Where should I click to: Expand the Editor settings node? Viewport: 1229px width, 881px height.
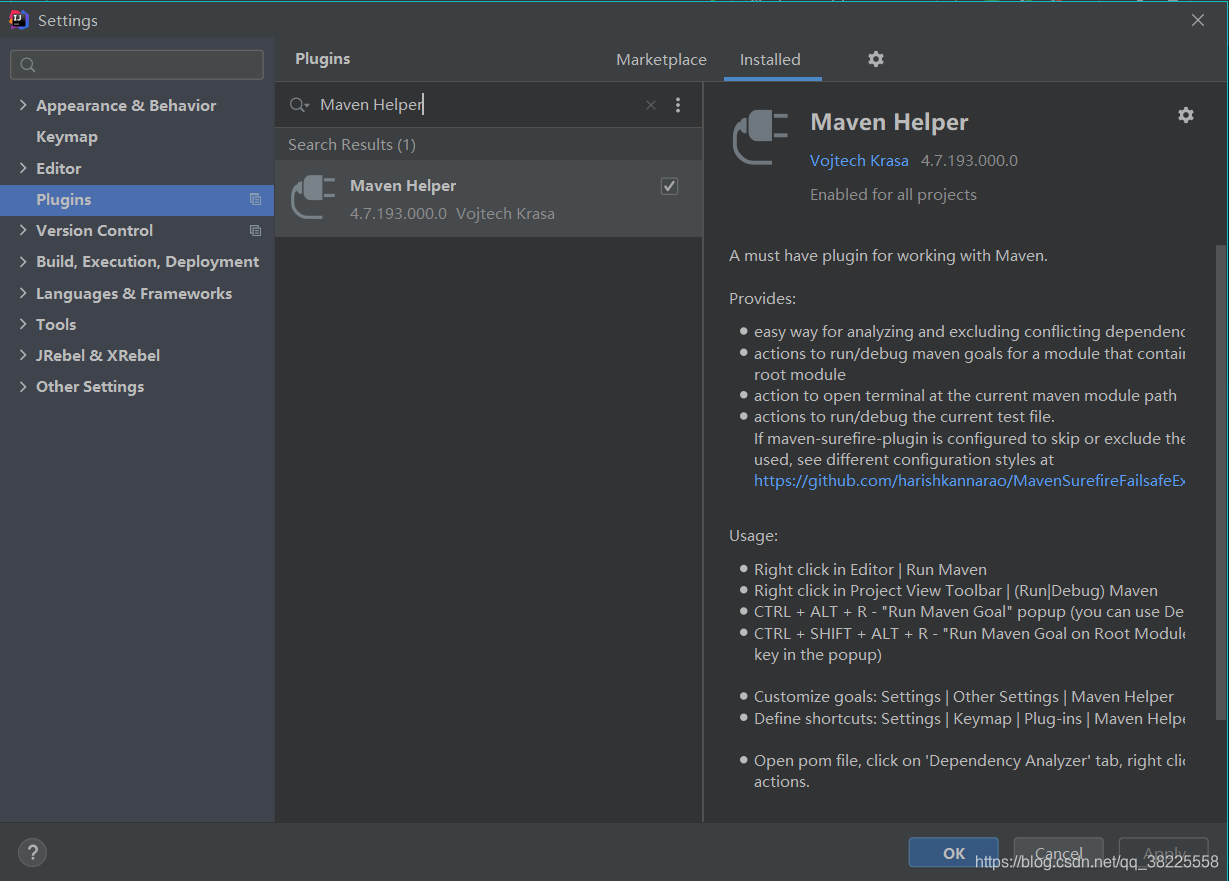[23, 168]
